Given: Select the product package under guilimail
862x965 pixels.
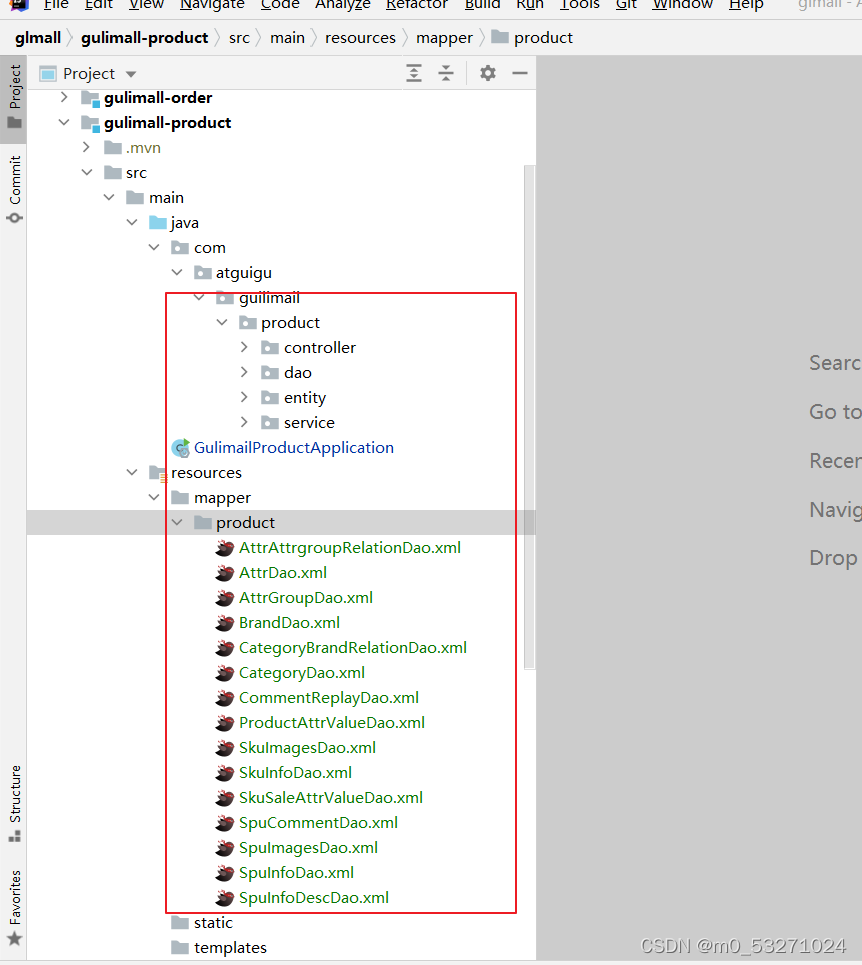Looking at the screenshot, I should (290, 322).
